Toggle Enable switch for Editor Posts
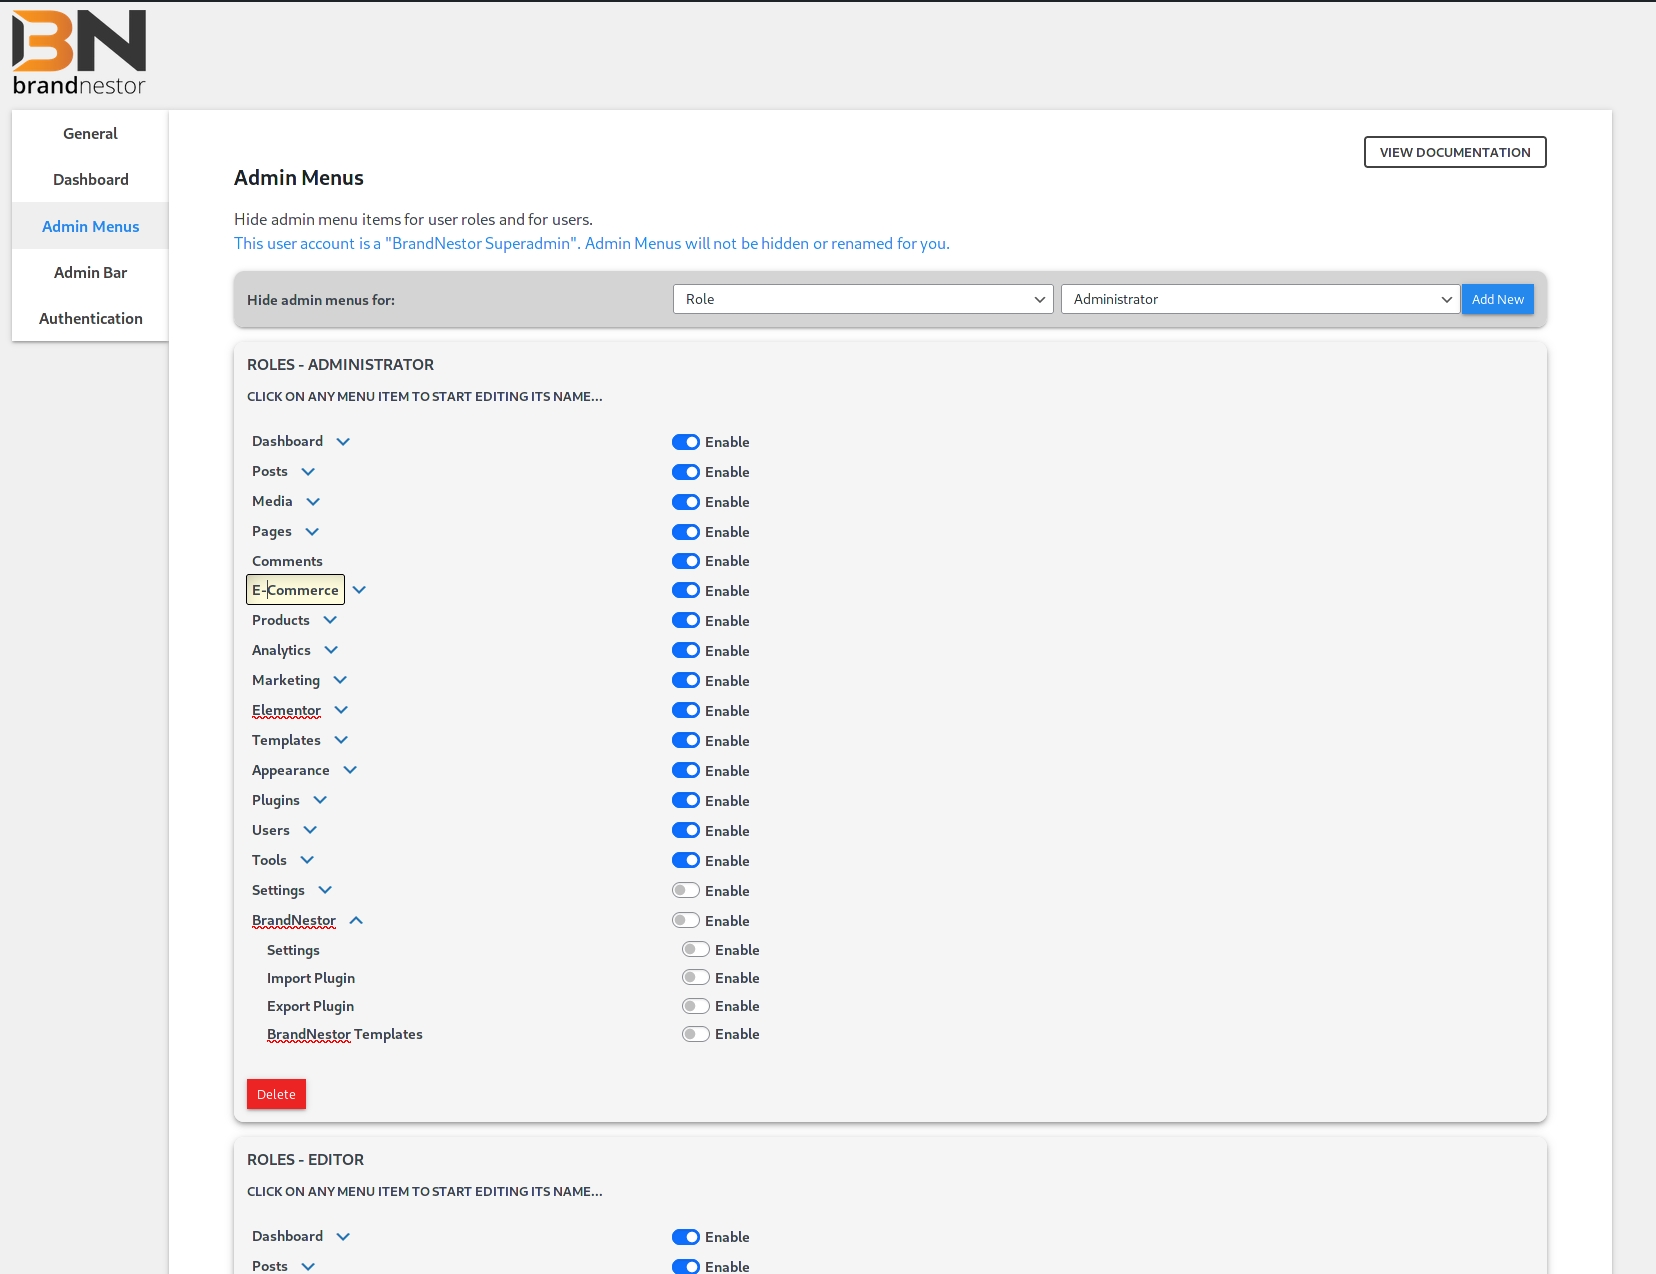The image size is (1656, 1274). pyautogui.click(x=686, y=1266)
